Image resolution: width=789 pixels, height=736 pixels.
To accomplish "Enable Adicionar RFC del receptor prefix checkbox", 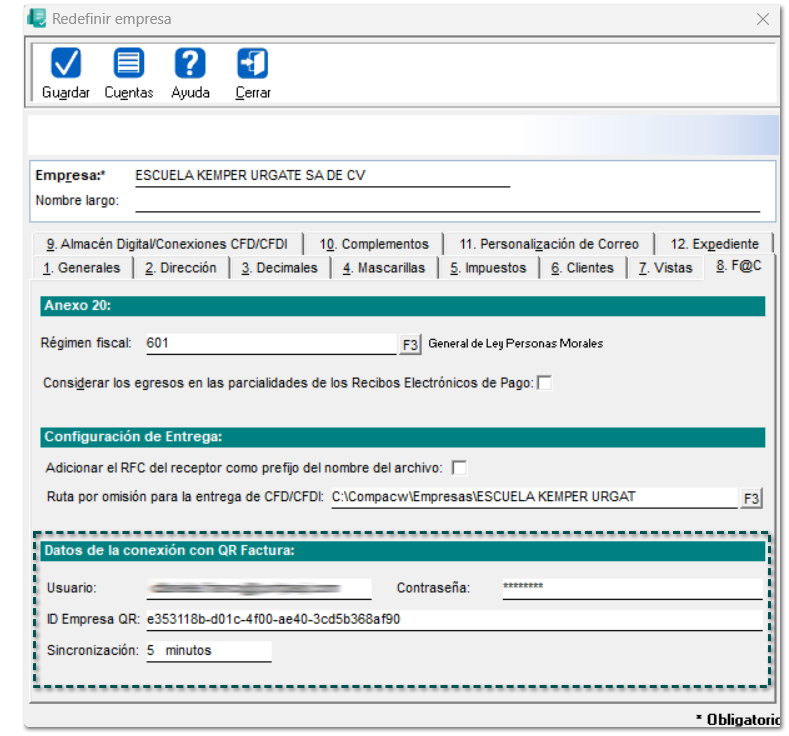I will (459, 467).
